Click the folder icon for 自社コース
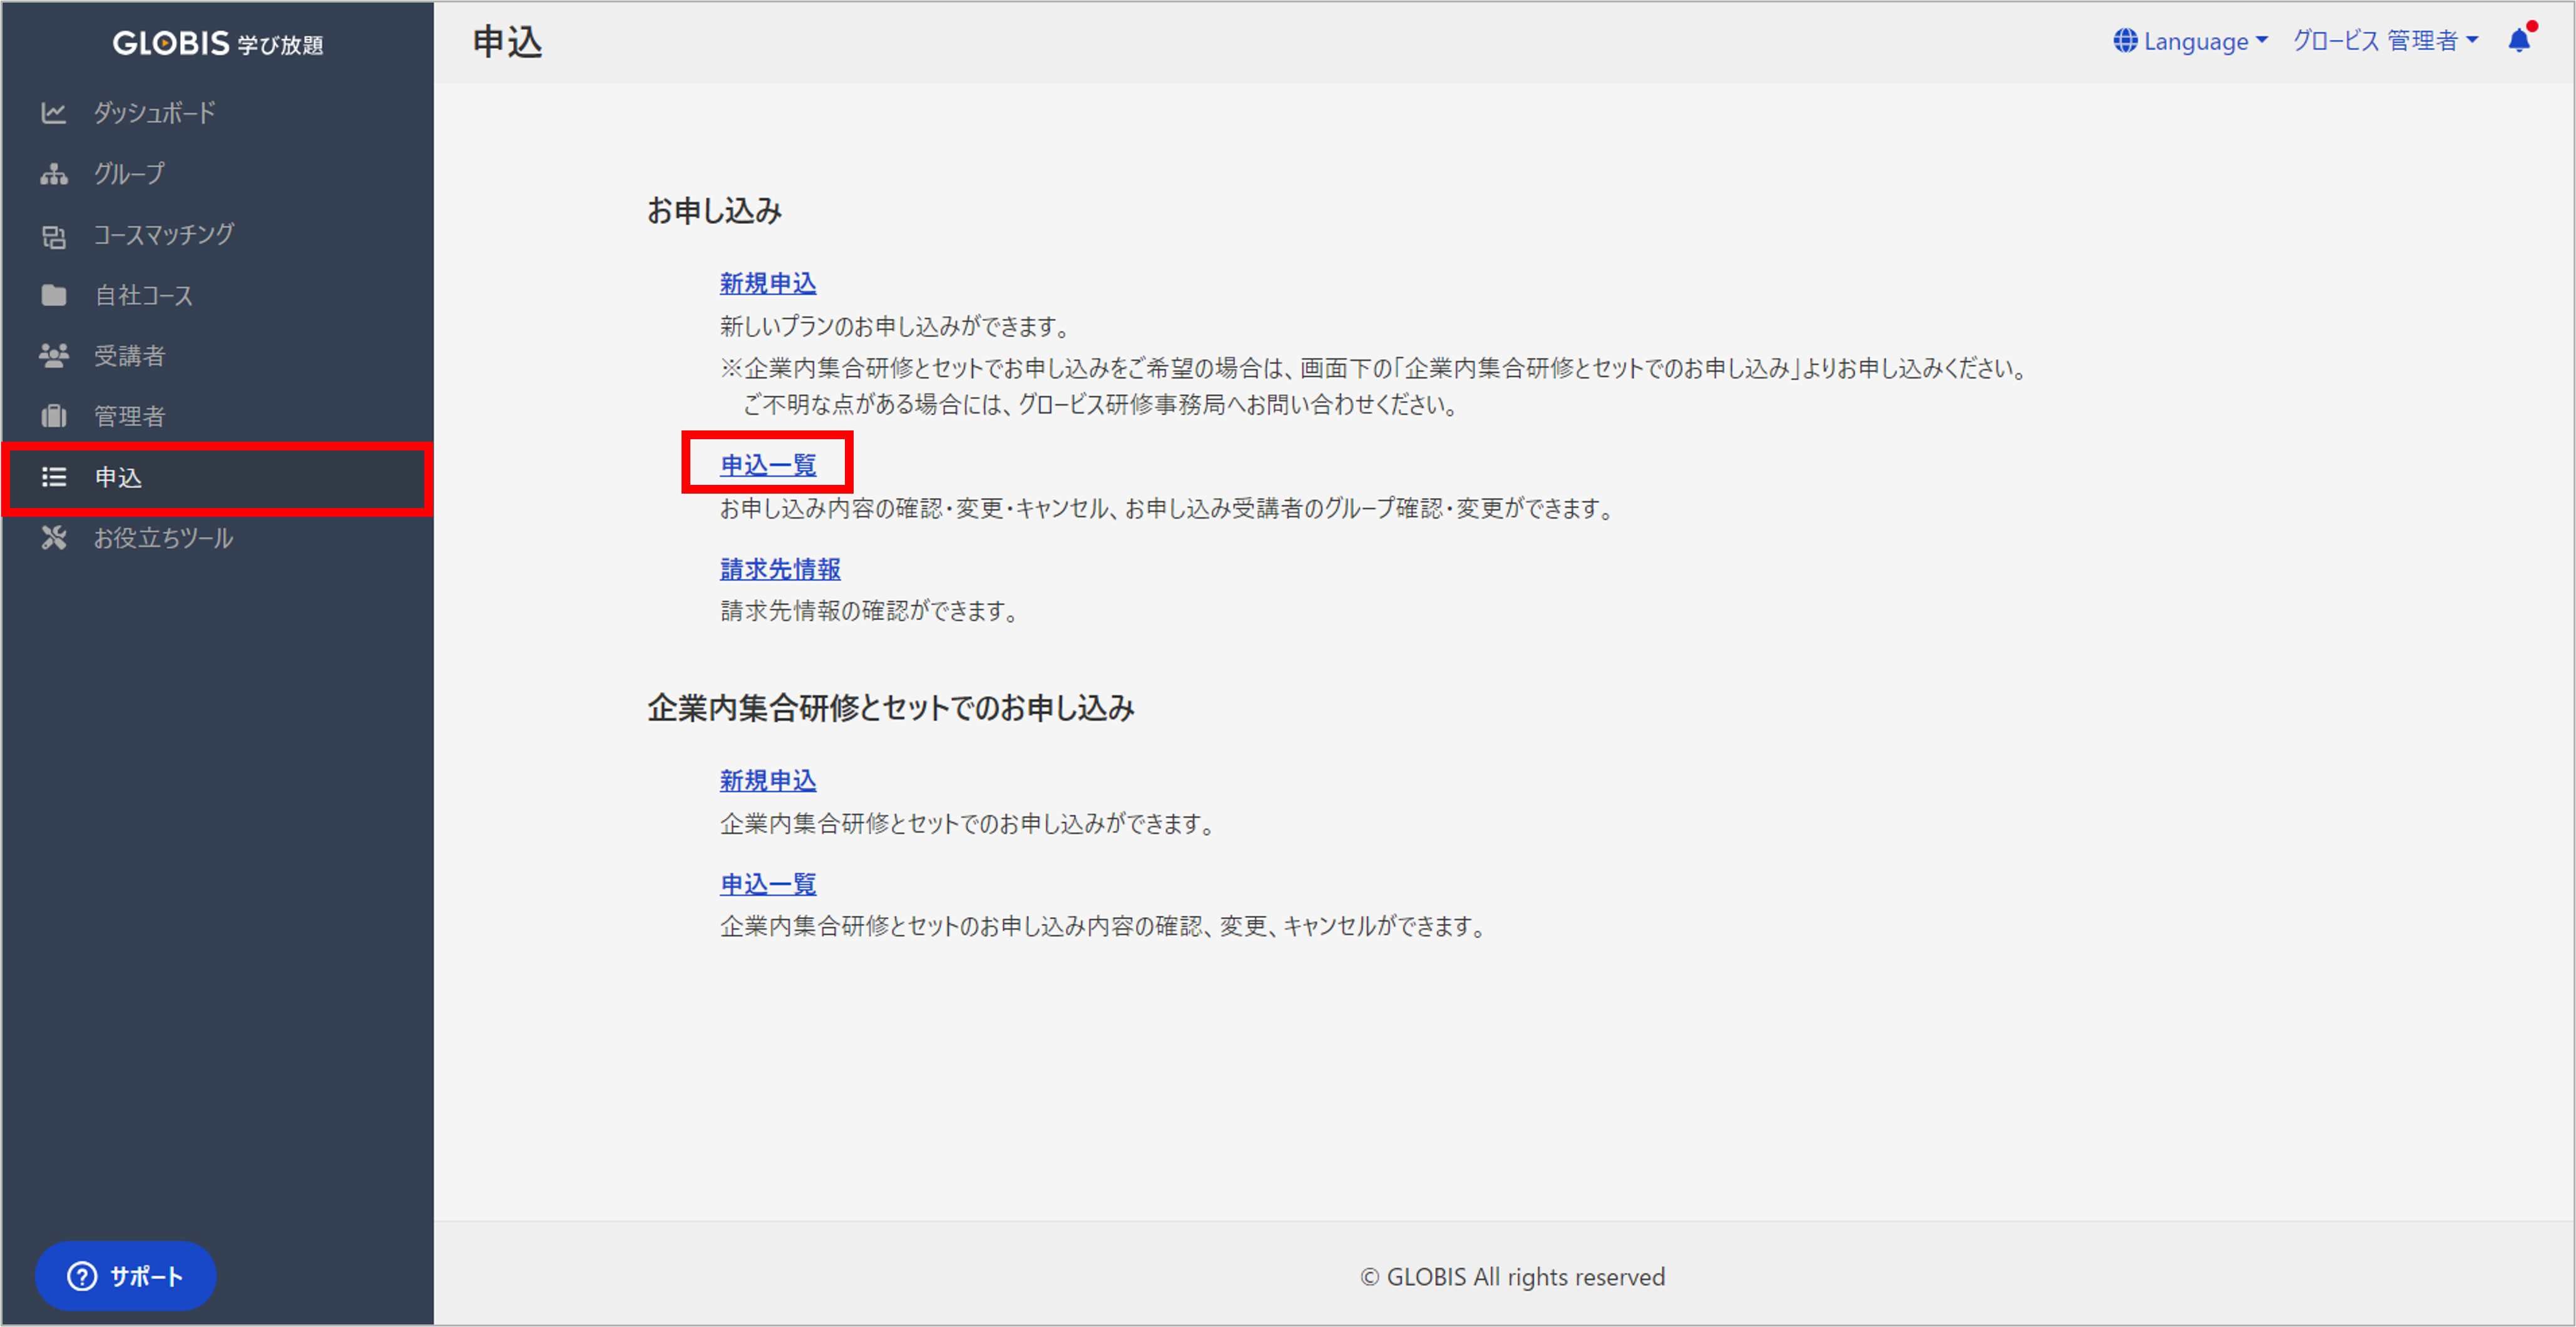The height and width of the screenshot is (1327, 2576). pos(54,296)
